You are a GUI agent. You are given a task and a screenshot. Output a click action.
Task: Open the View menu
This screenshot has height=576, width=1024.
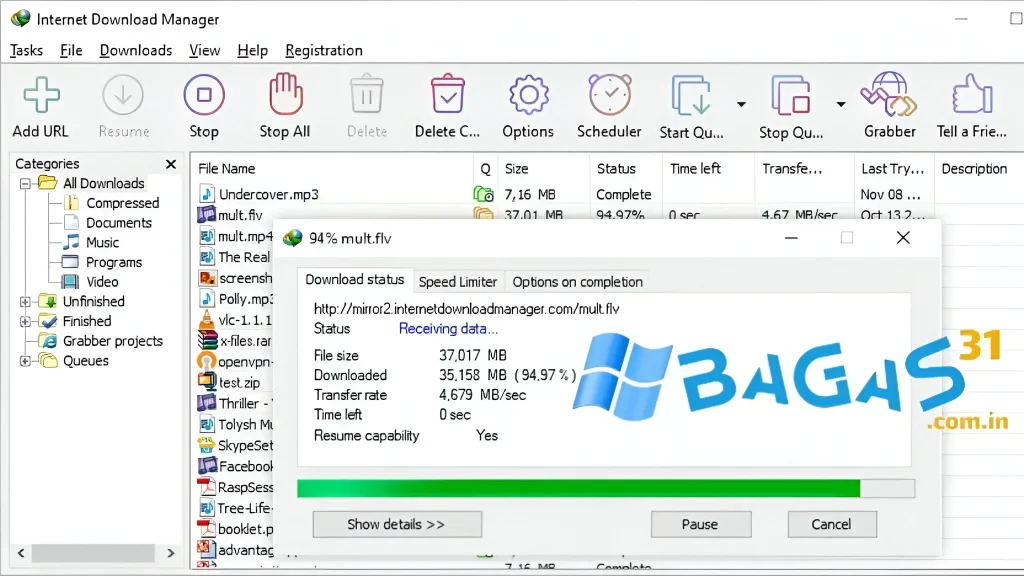coord(204,50)
